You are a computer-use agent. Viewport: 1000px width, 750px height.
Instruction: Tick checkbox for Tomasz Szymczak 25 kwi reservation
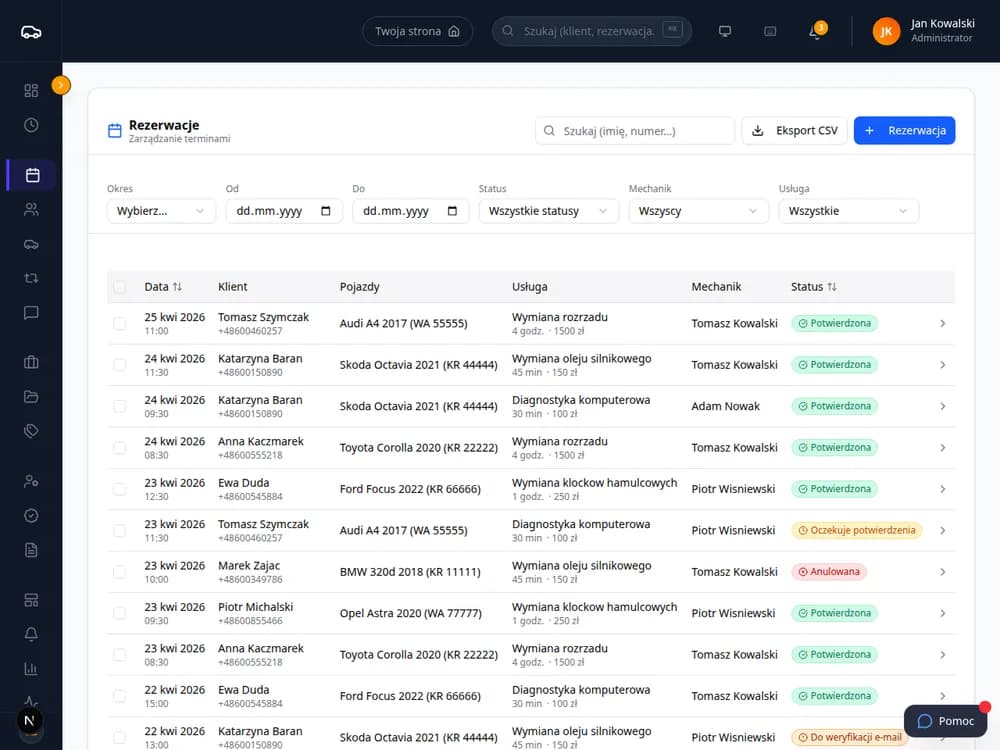coord(119,323)
